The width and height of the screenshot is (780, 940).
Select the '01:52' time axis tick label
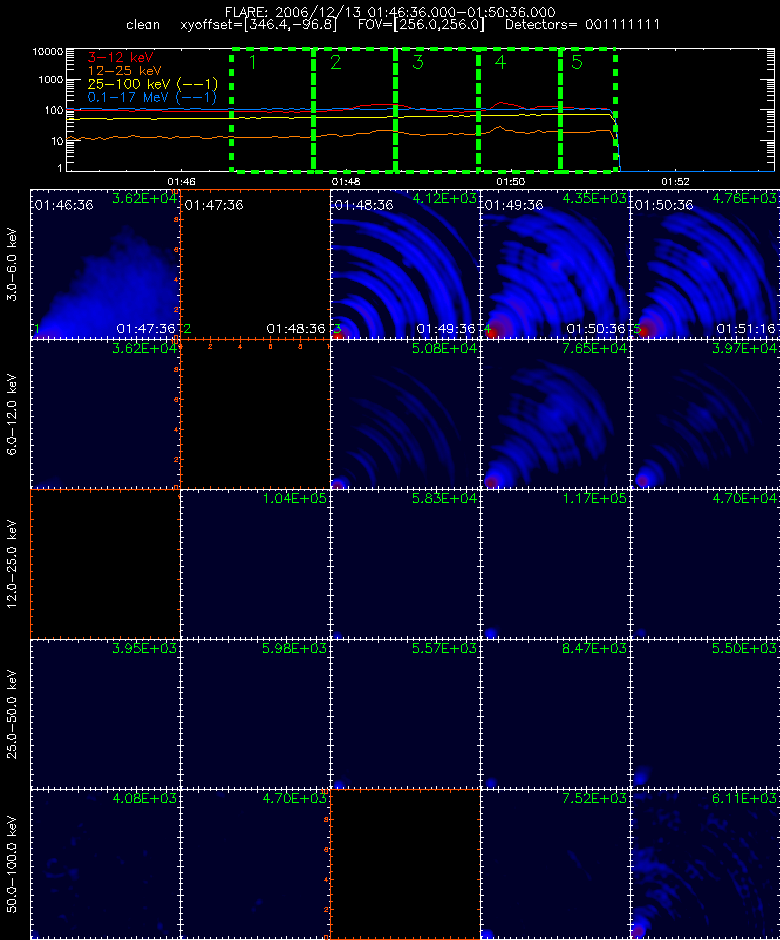(676, 181)
